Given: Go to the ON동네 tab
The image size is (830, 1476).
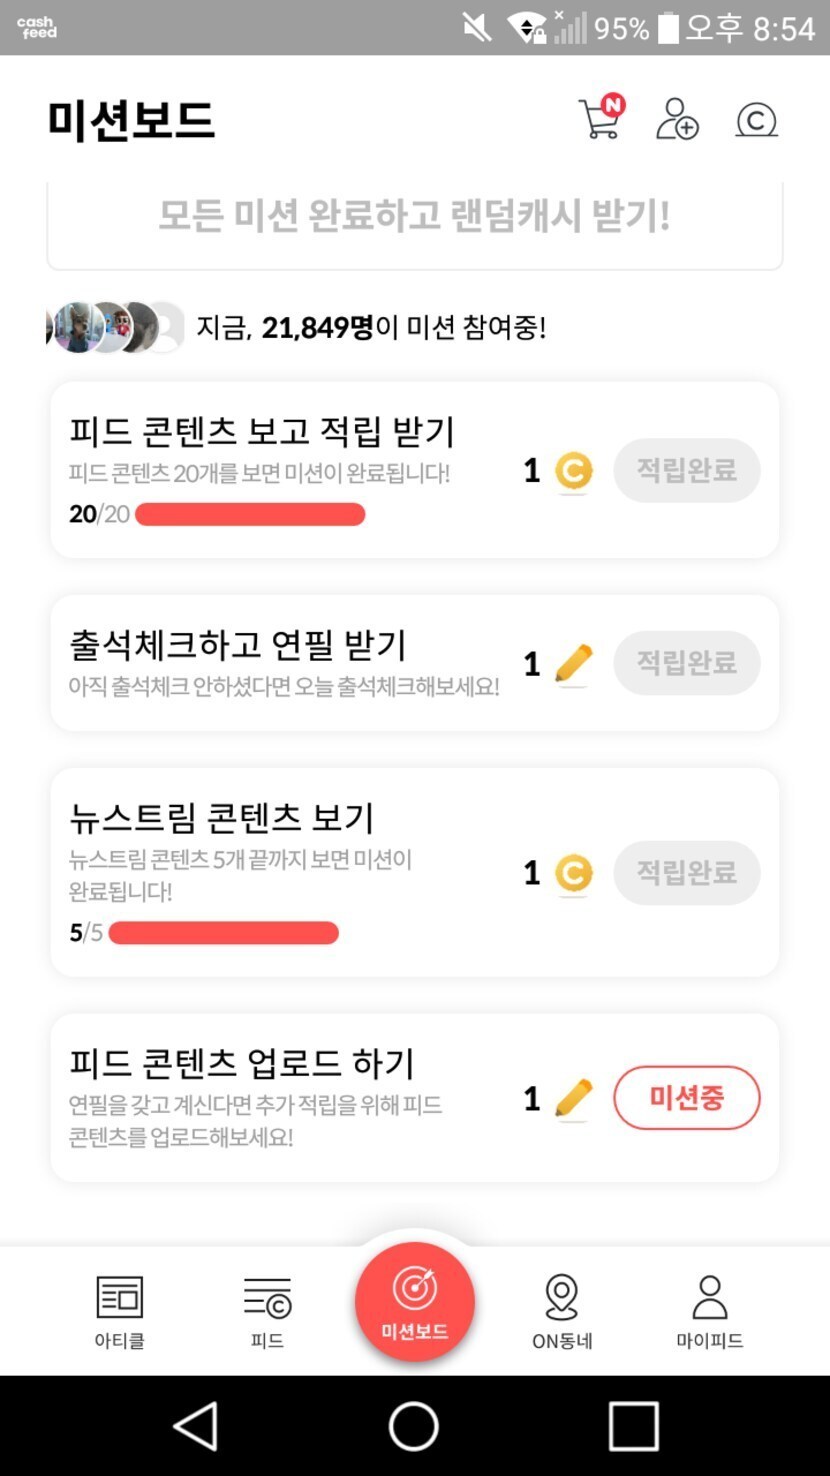Looking at the screenshot, I should (562, 1312).
